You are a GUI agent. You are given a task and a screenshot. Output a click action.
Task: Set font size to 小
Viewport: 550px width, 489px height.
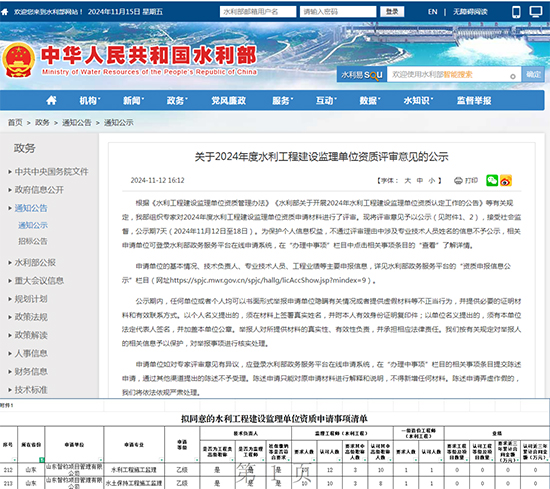pos(431,181)
